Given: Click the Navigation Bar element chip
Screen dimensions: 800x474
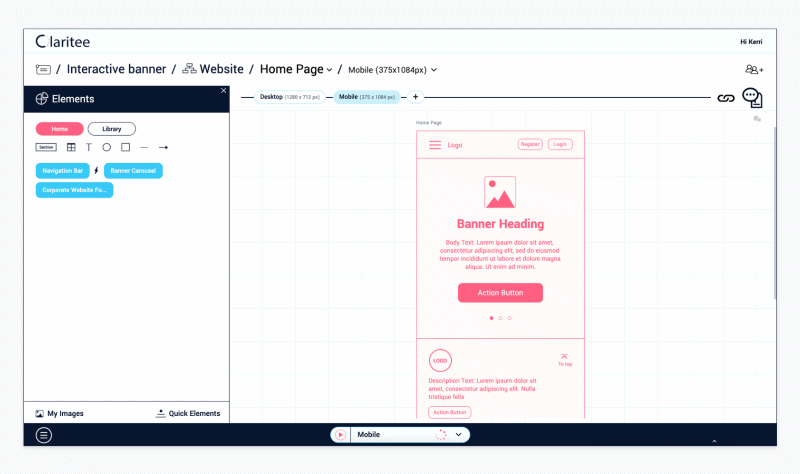Looking at the screenshot, I should (63, 171).
